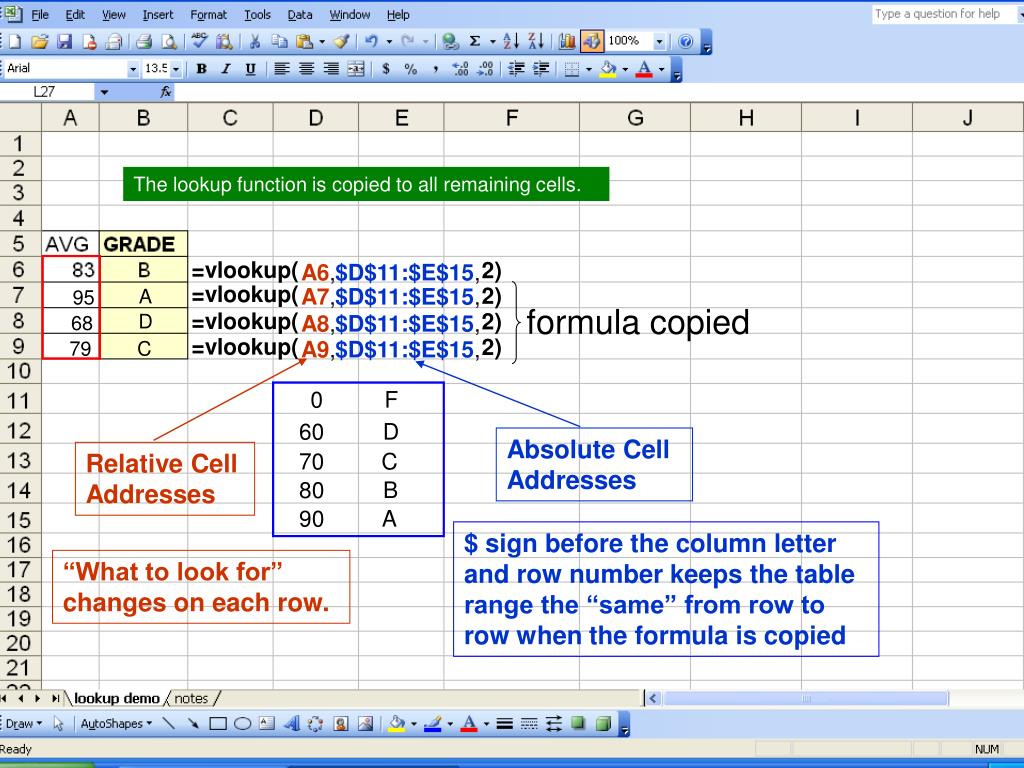This screenshot has width=1024, height=768.
Task: Toggle the Drawing toolbar button
Action: tap(591, 42)
